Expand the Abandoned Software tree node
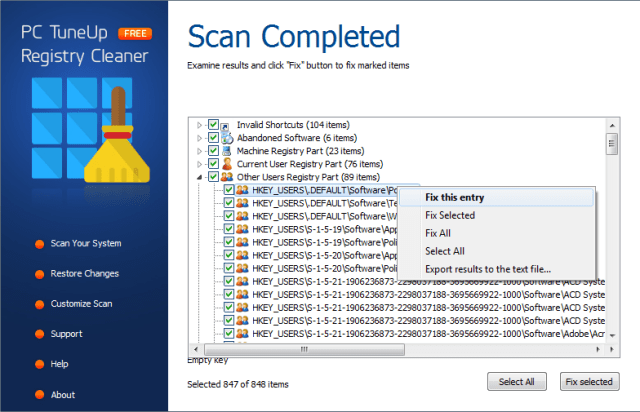Screen dimensions: 640x412 pyautogui.click(x=200, y=138)
